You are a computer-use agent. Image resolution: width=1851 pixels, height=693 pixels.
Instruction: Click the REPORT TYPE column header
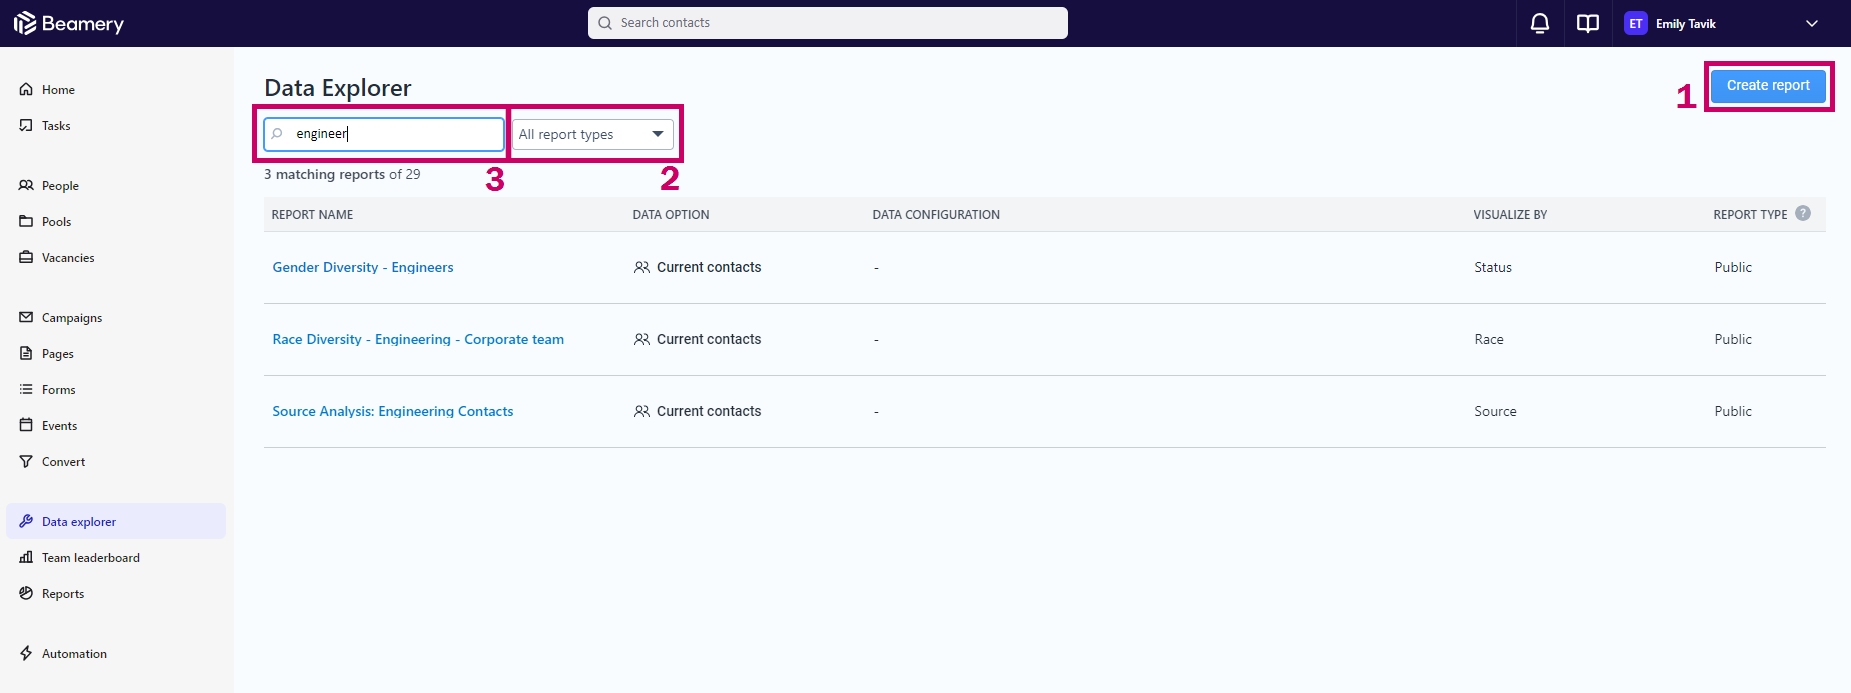(1750, 214)
